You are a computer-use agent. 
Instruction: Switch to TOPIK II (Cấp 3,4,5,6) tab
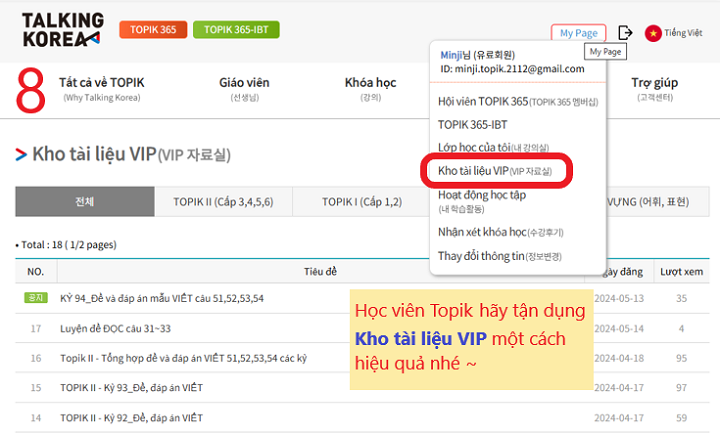click(x=223, y=201)
